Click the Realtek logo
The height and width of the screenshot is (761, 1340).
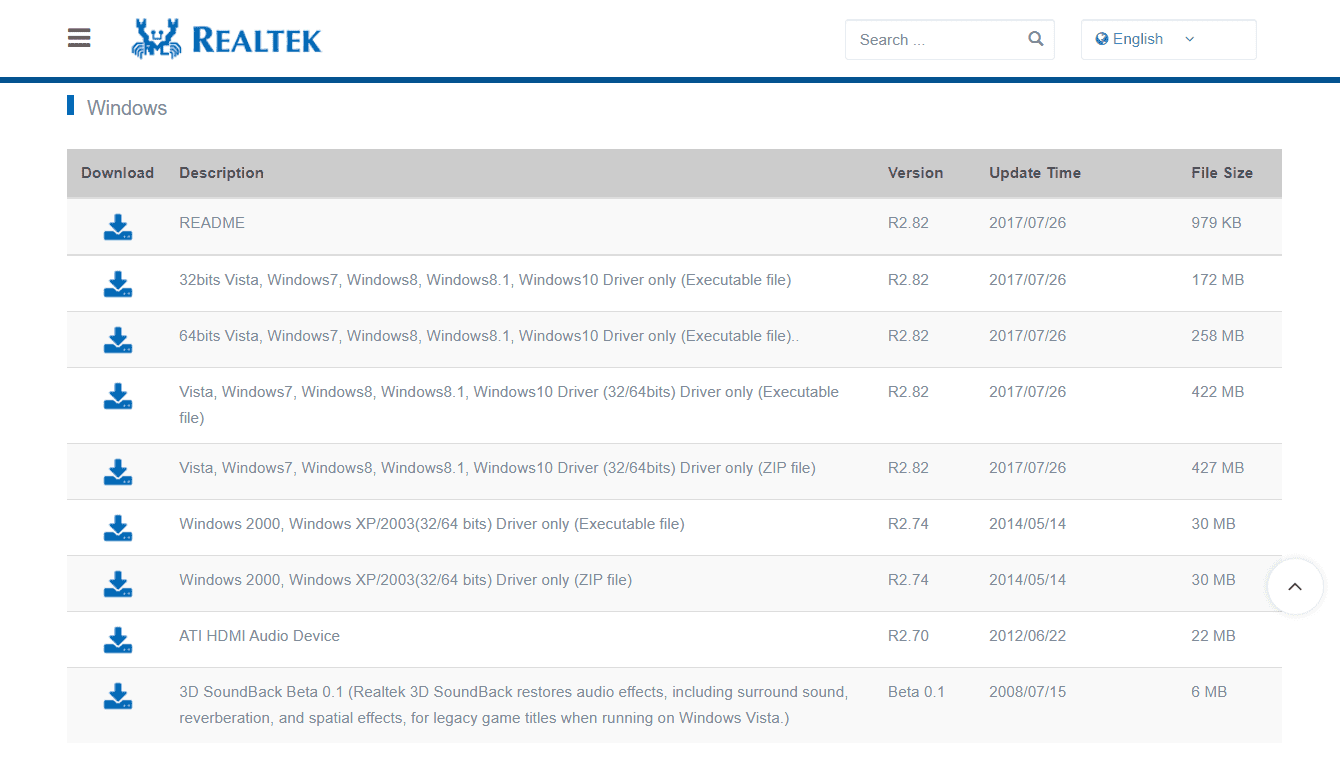pos(225,38)
